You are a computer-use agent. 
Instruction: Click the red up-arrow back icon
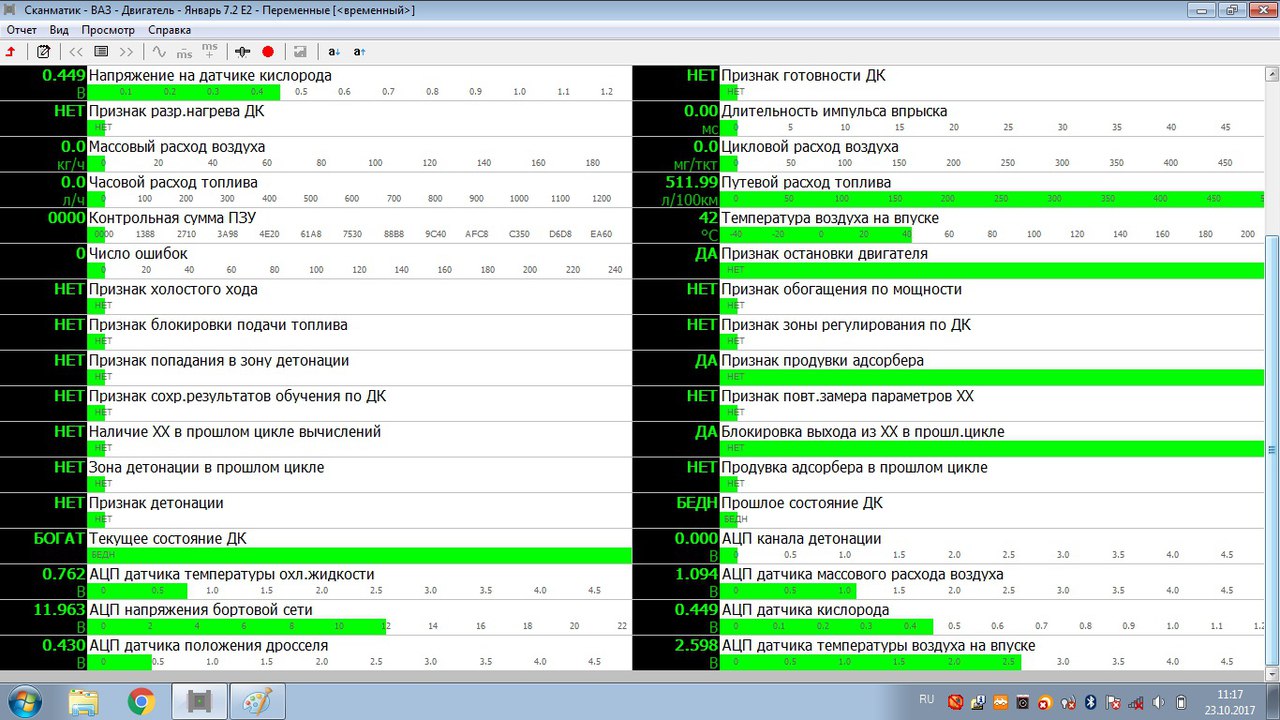tap(11, 51)
